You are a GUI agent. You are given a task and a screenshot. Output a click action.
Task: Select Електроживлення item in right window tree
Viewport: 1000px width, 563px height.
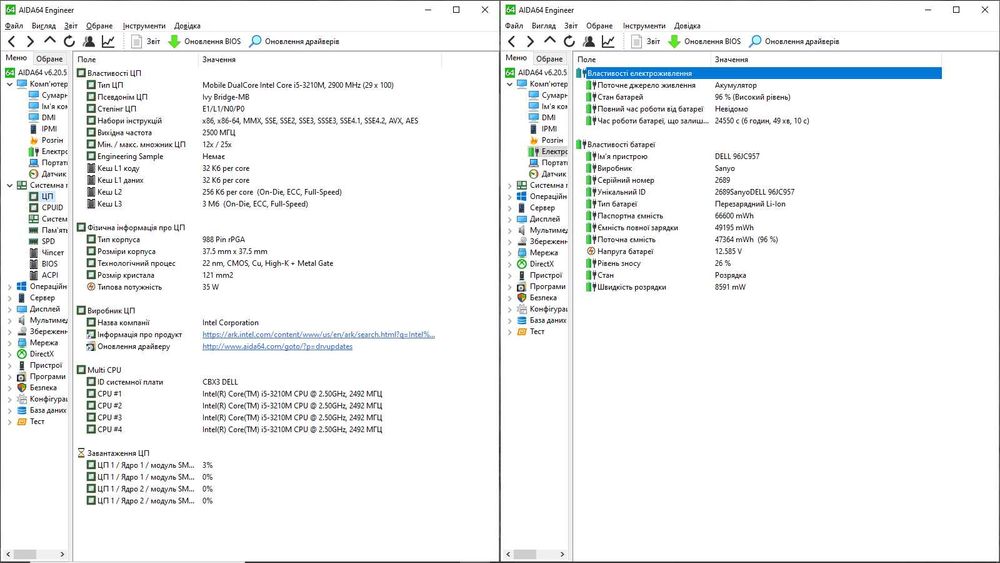point(554,152)
